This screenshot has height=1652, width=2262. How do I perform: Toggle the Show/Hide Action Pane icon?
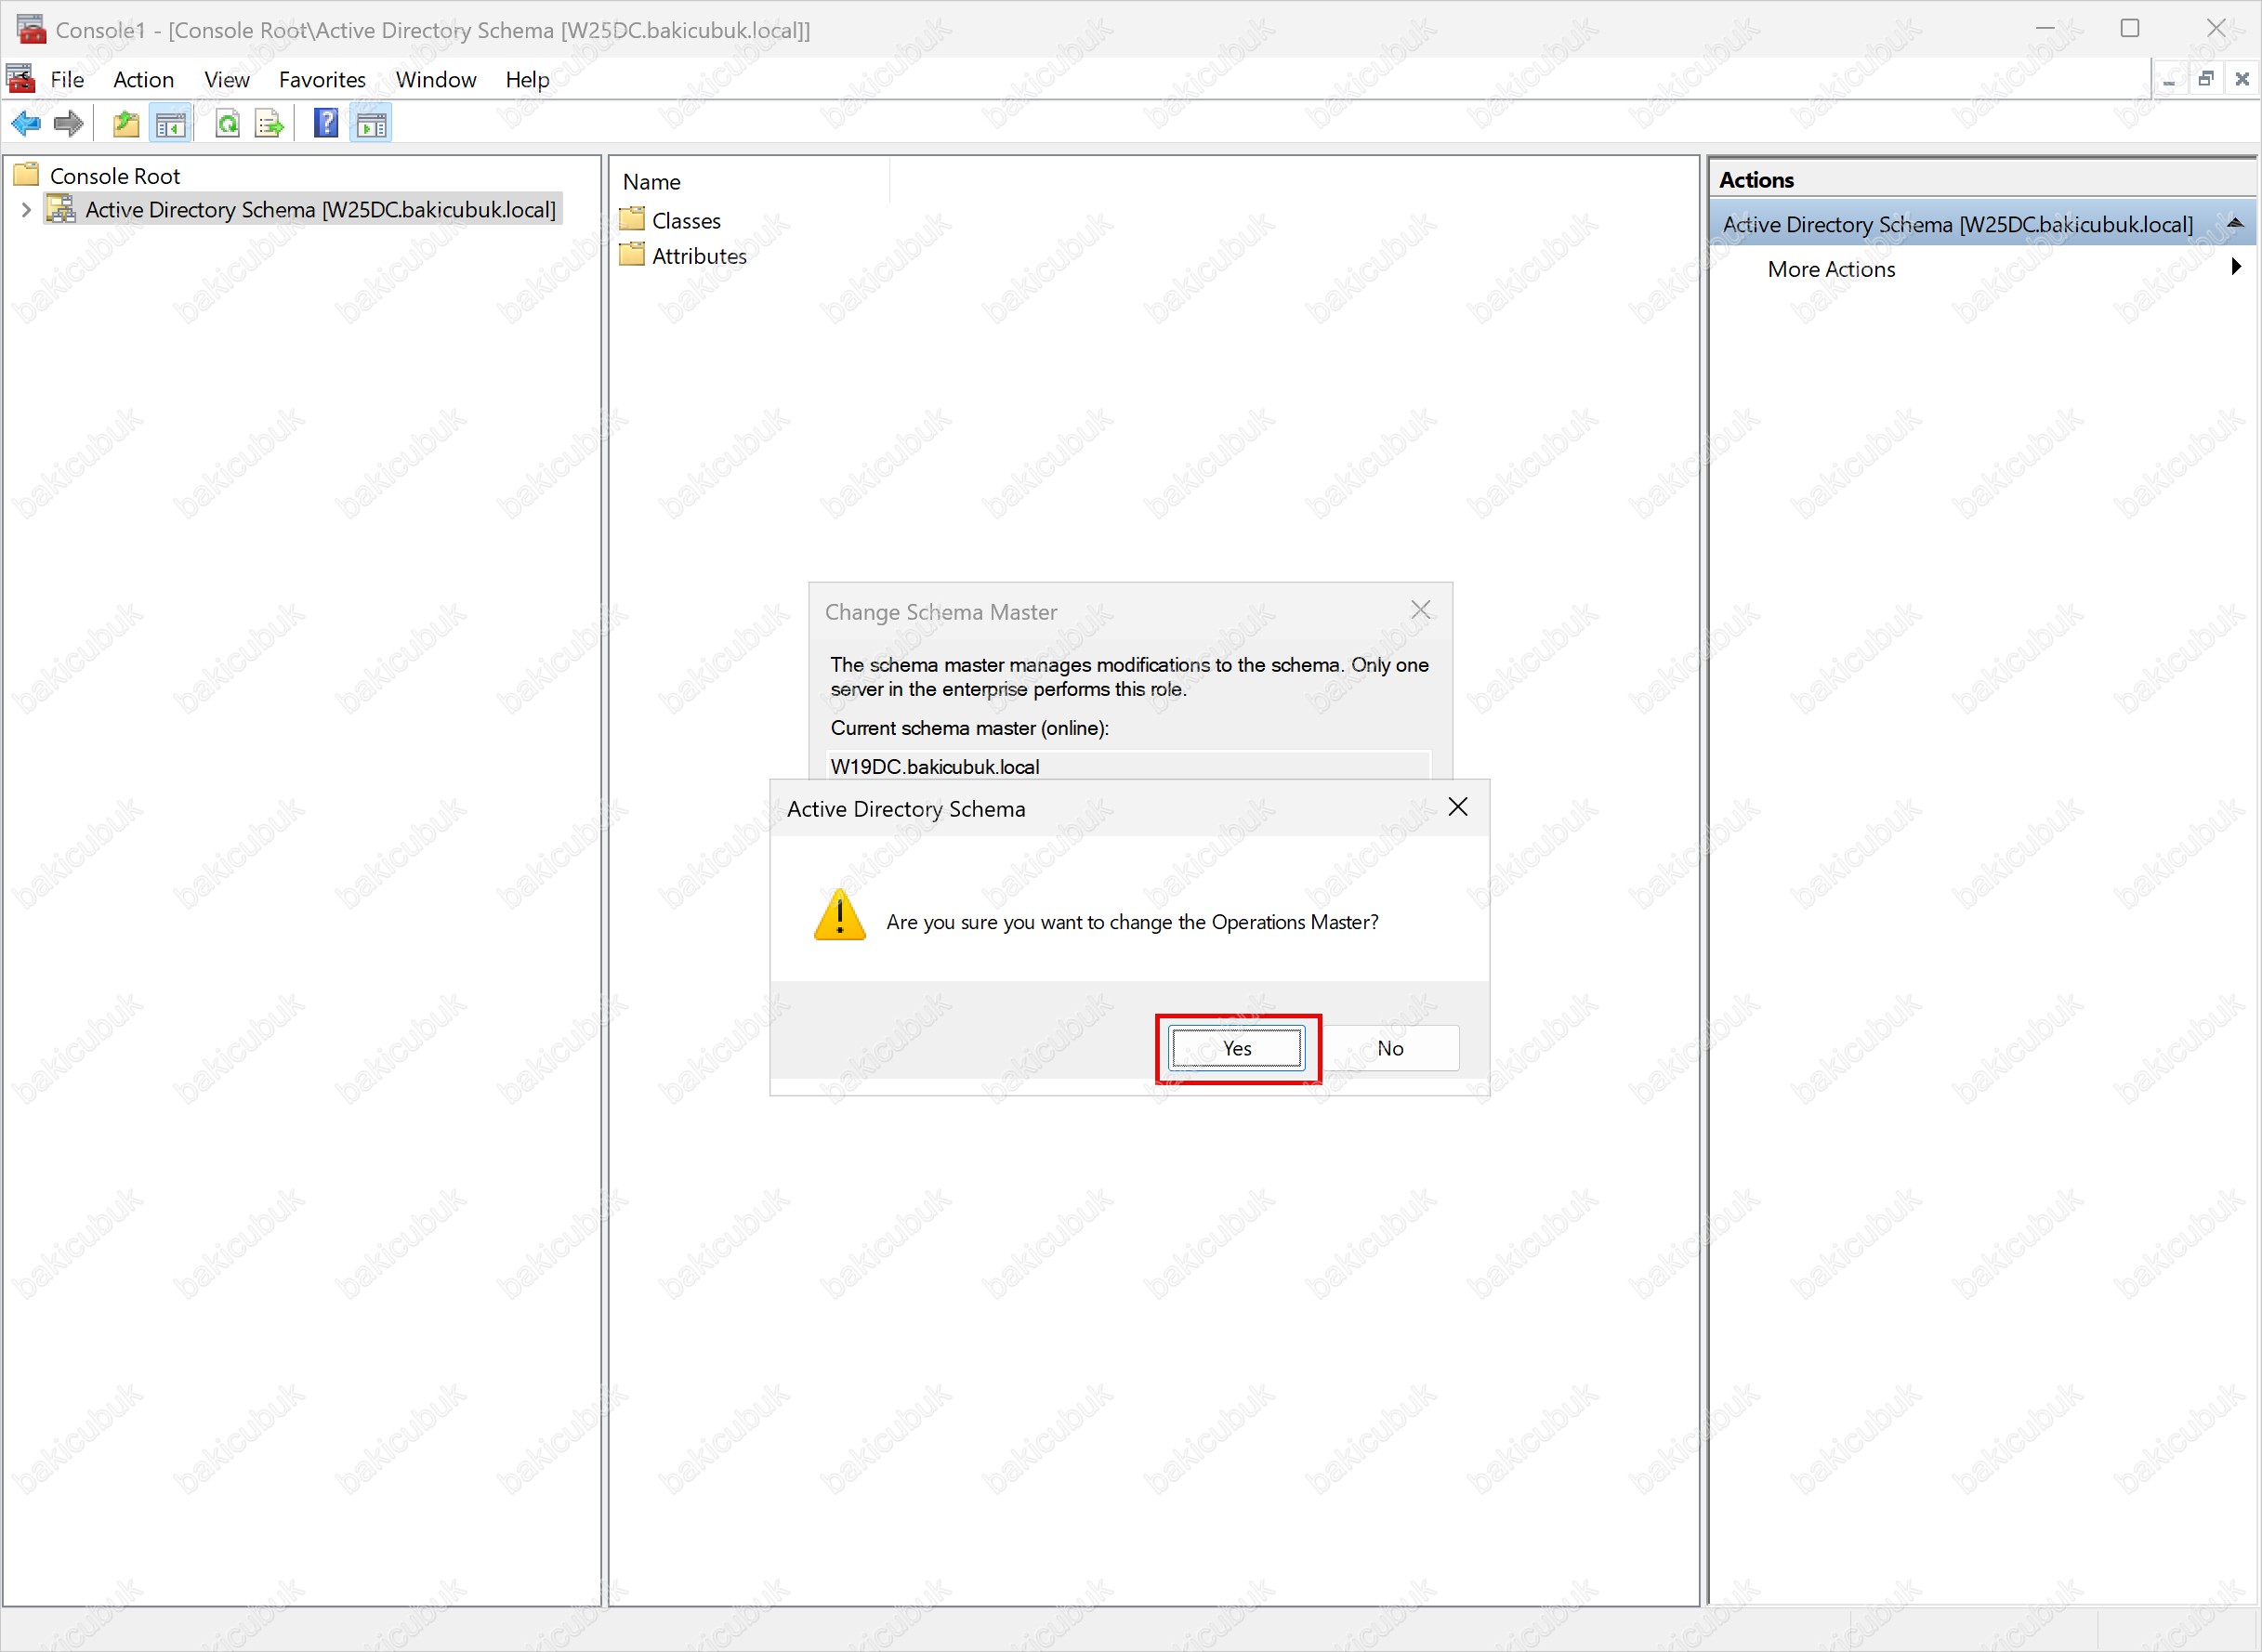[x=371, y=124]
